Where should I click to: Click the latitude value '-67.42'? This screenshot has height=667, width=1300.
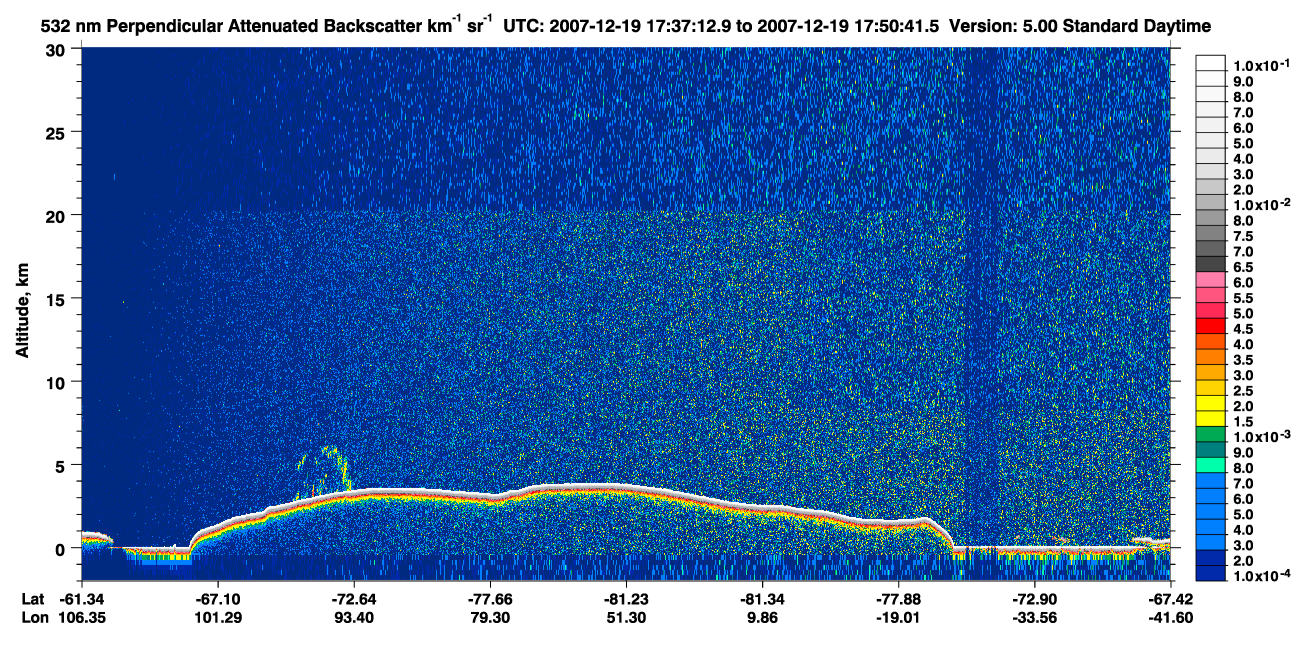click(x=1170, y=599)
